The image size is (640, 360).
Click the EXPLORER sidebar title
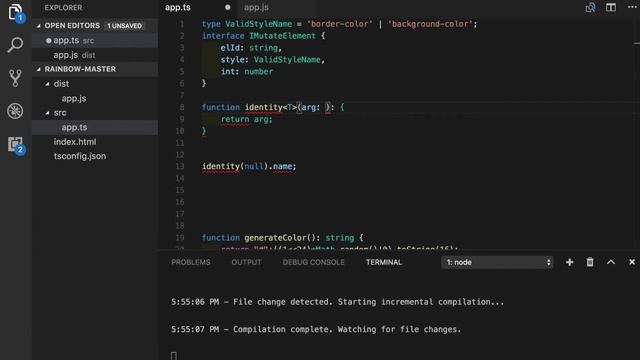click(x=63, y=8)
